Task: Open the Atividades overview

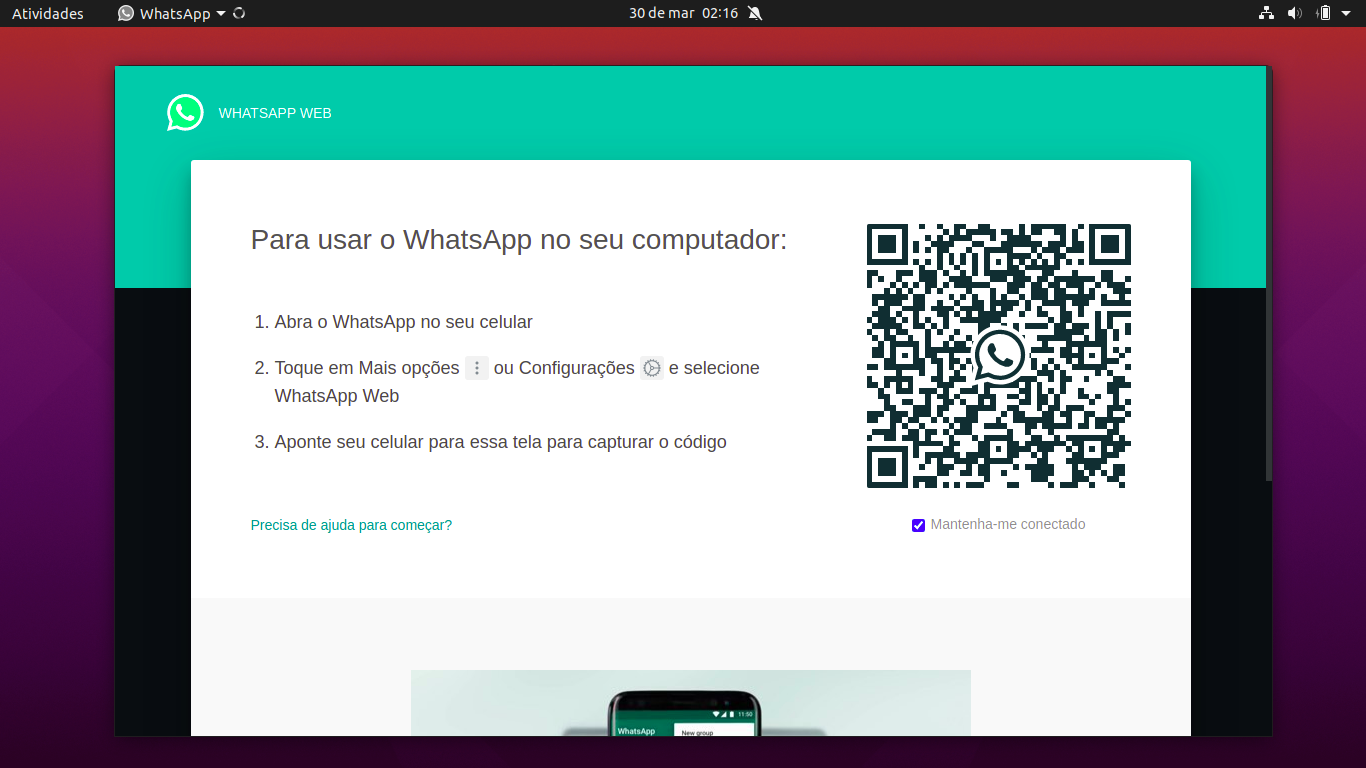Action: pos(48,13)
